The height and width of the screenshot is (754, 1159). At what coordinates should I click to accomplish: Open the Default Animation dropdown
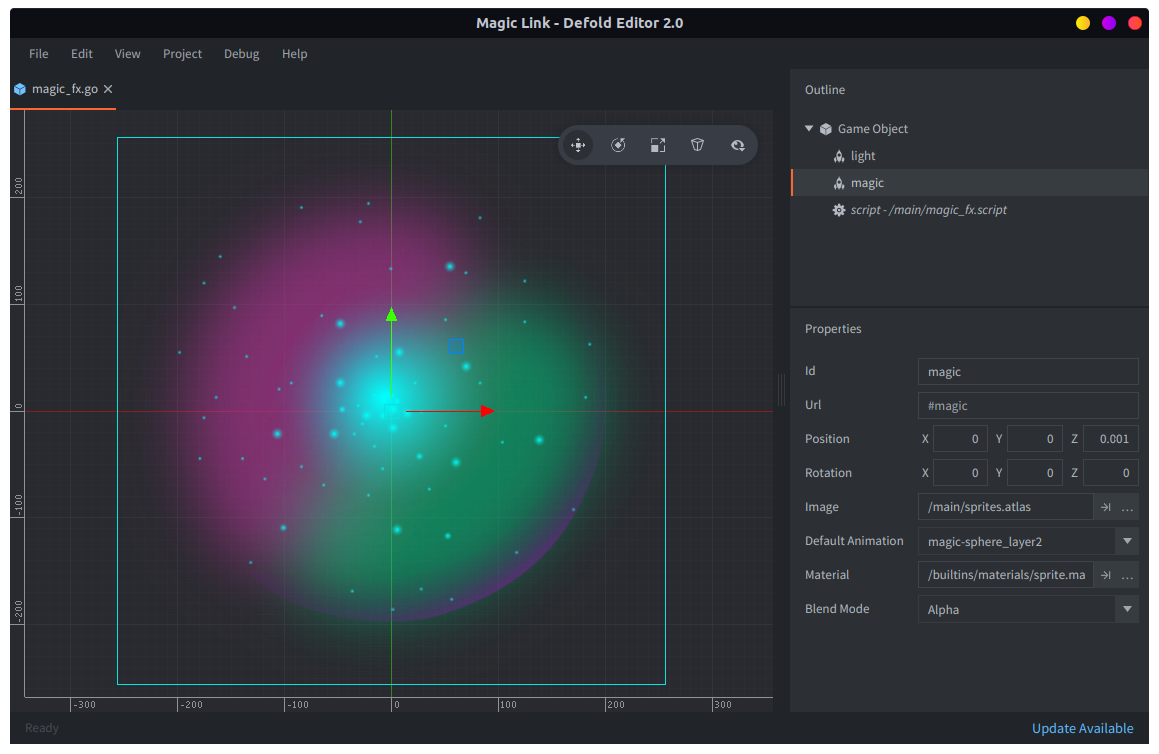(x=1126, y=541)
